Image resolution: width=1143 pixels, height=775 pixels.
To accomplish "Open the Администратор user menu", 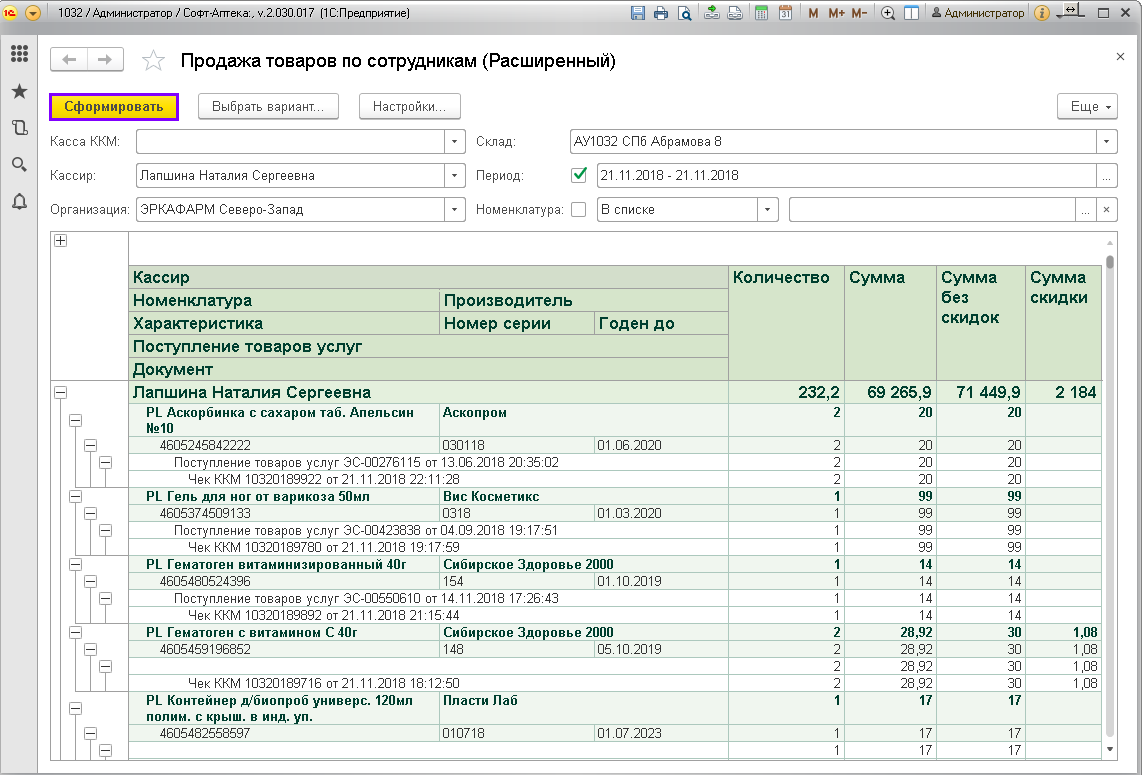I will tap(977, 13).
